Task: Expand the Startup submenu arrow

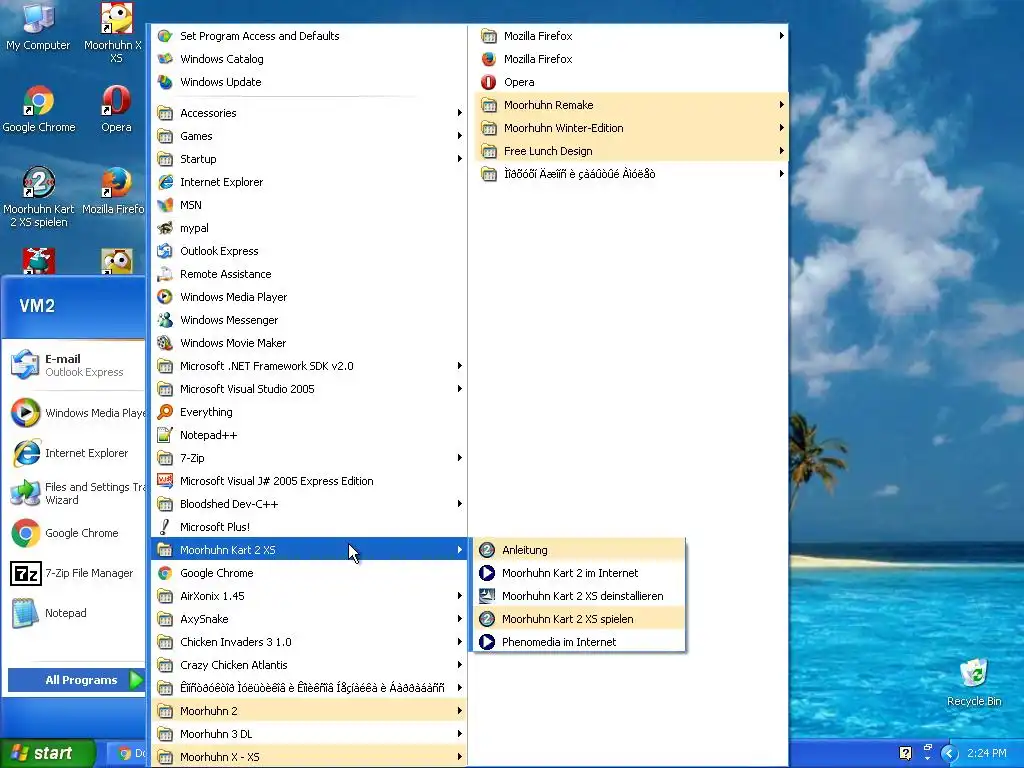Action: (460, 159)
